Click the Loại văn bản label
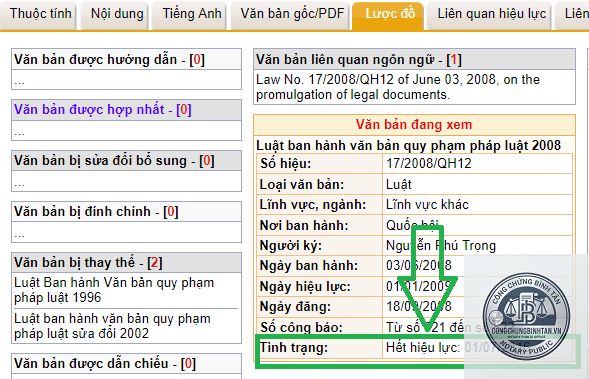The height and width of the screenshot is (379, 589). click(x=302, y=184)
